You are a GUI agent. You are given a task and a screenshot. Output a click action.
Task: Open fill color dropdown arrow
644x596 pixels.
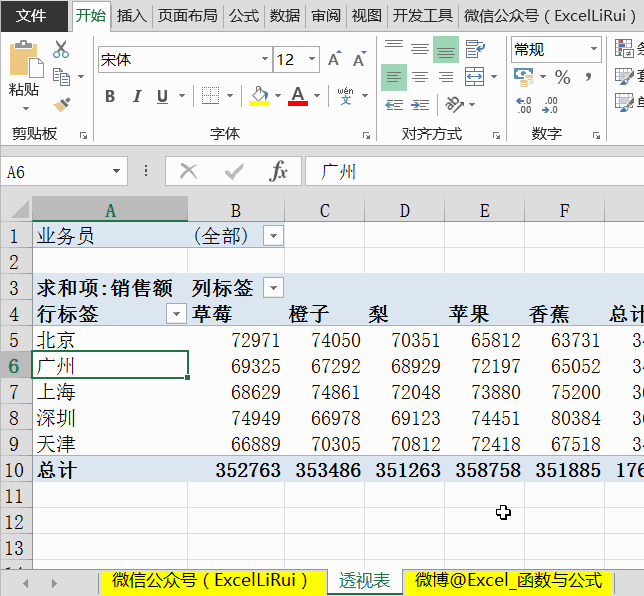click(x=278, y=96)
